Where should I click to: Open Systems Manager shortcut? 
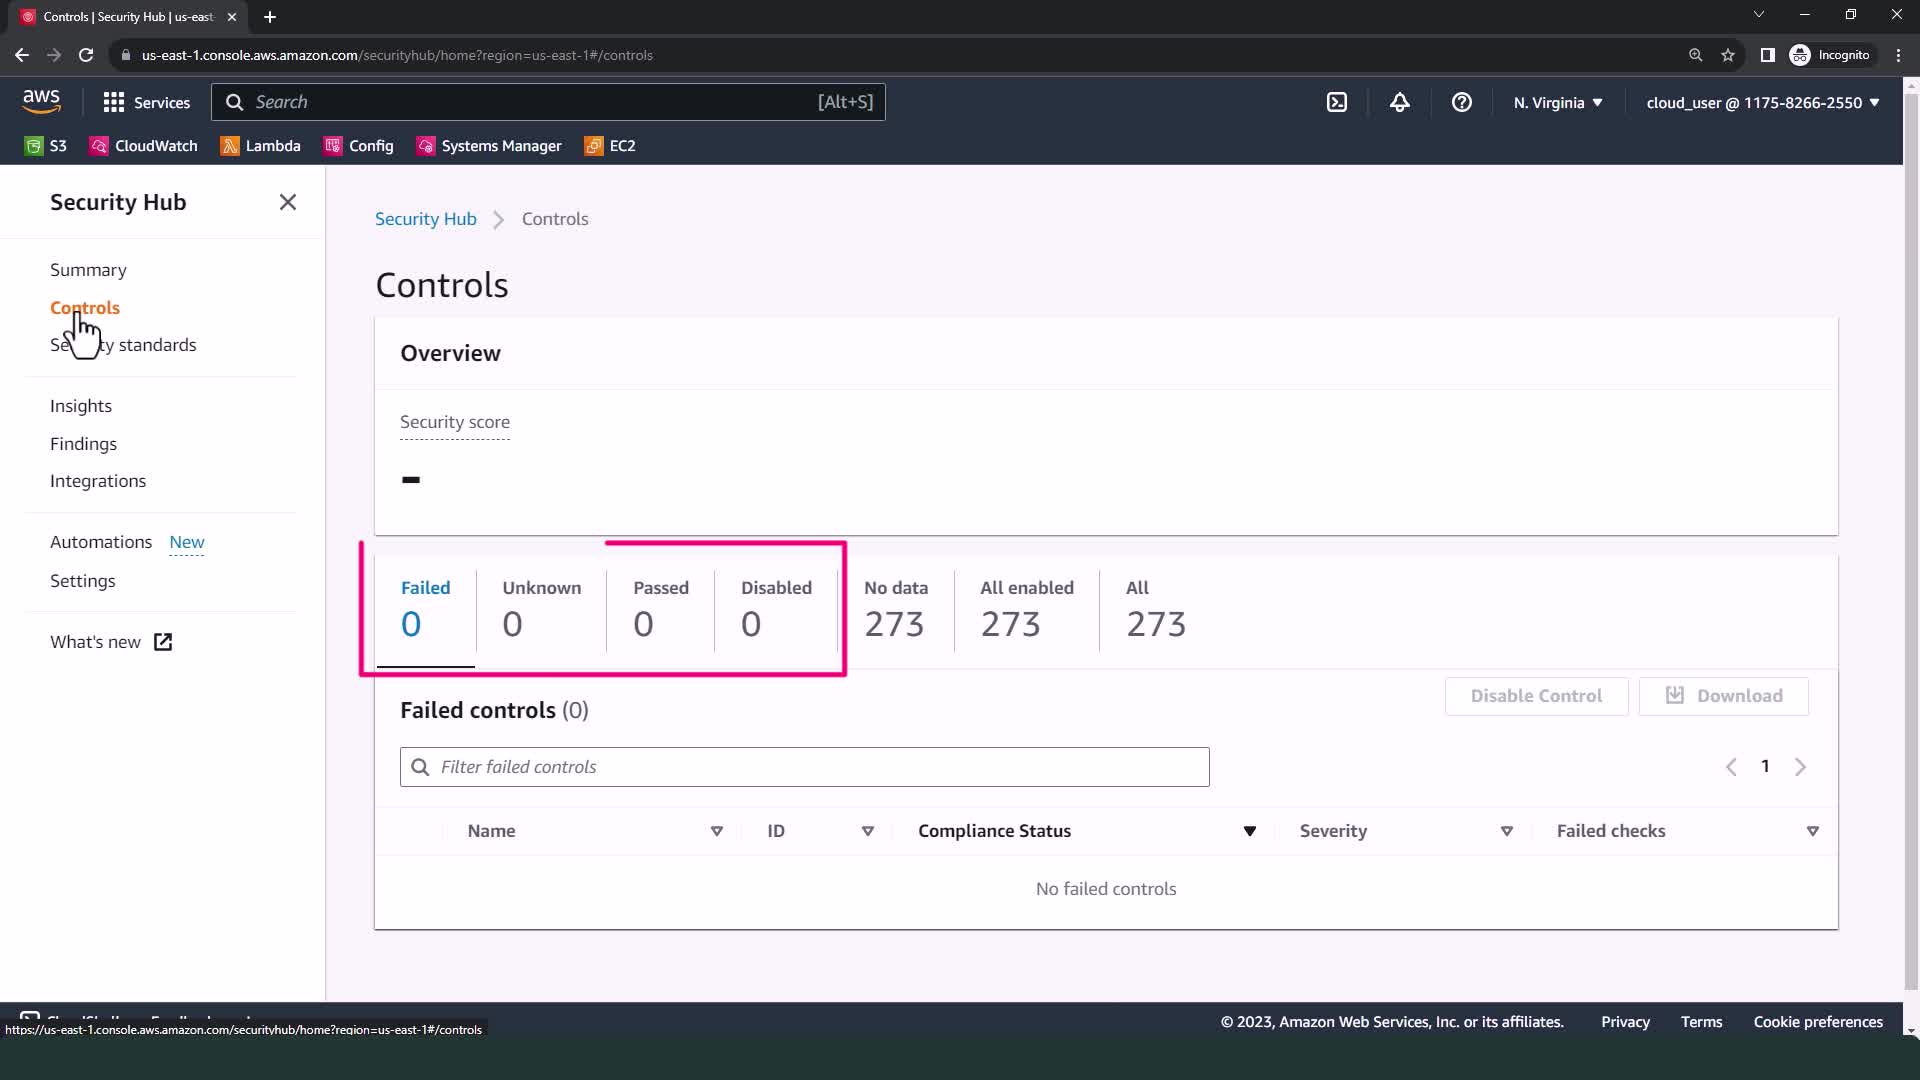(x=489, y=146)
